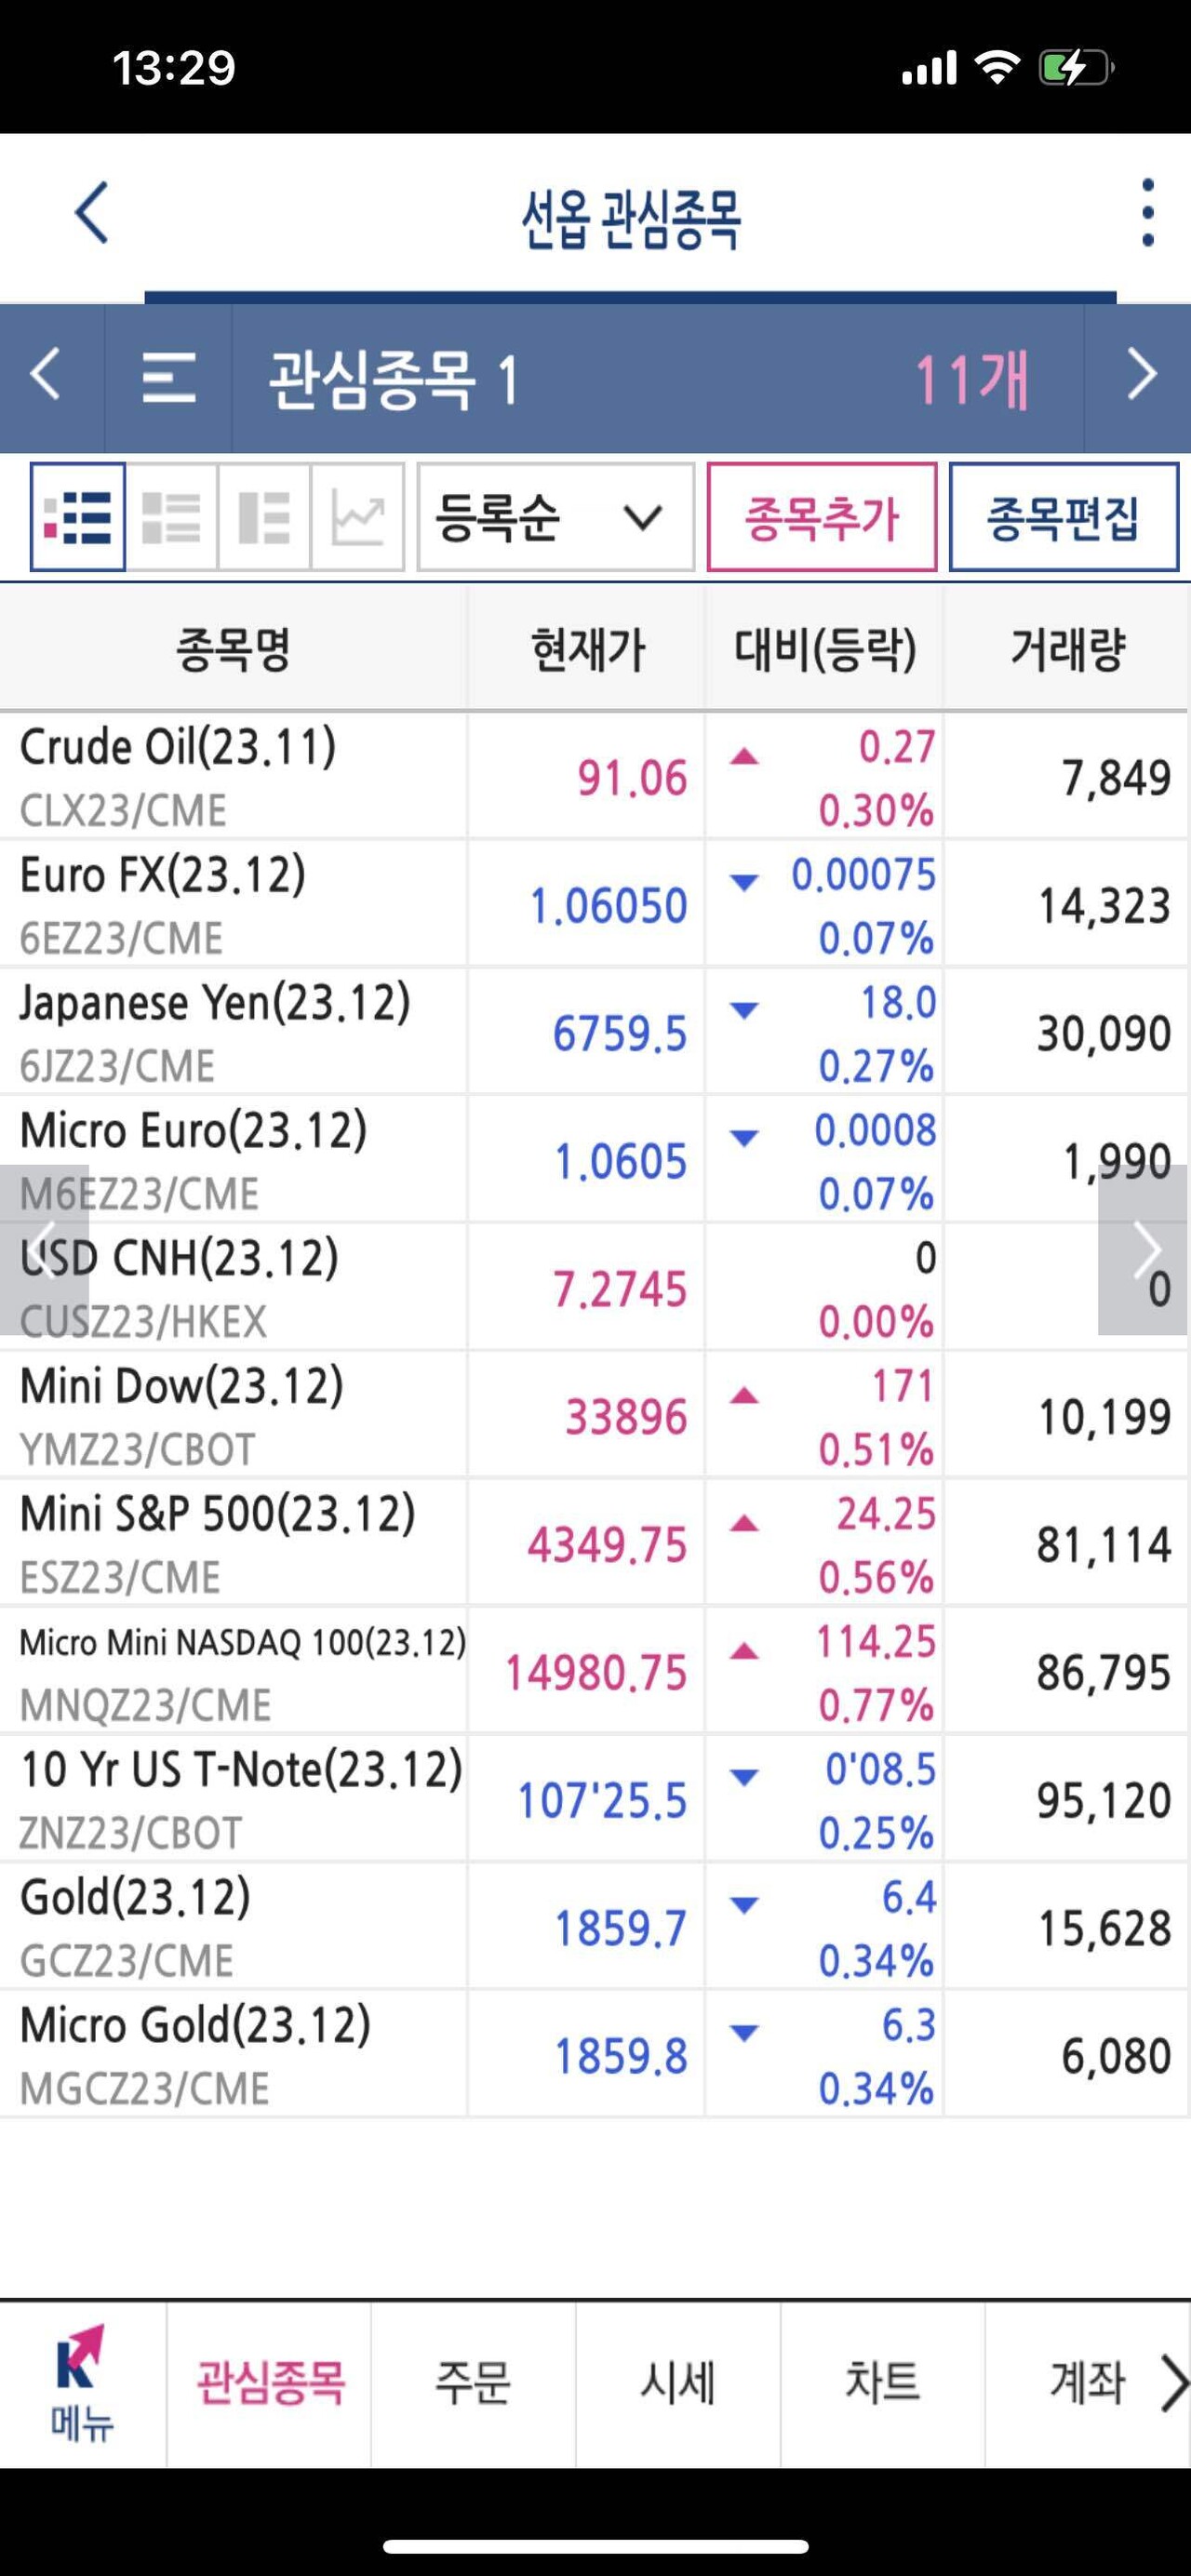Go to next watchlist group

[1141, 376]
